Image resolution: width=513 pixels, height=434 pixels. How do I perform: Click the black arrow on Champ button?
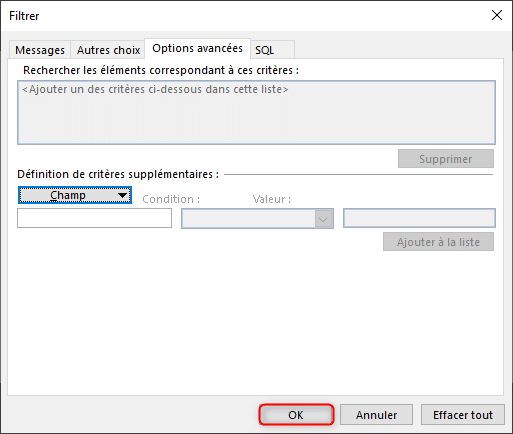coord(123,195)
